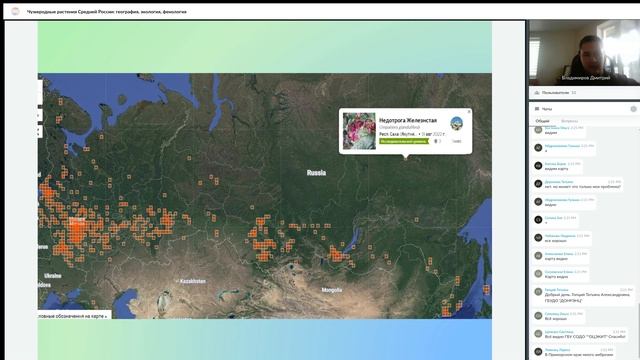Click the Респ. Саха location text
The width and height of the screenshot is (640, 360).
click(x=398, y=134)
